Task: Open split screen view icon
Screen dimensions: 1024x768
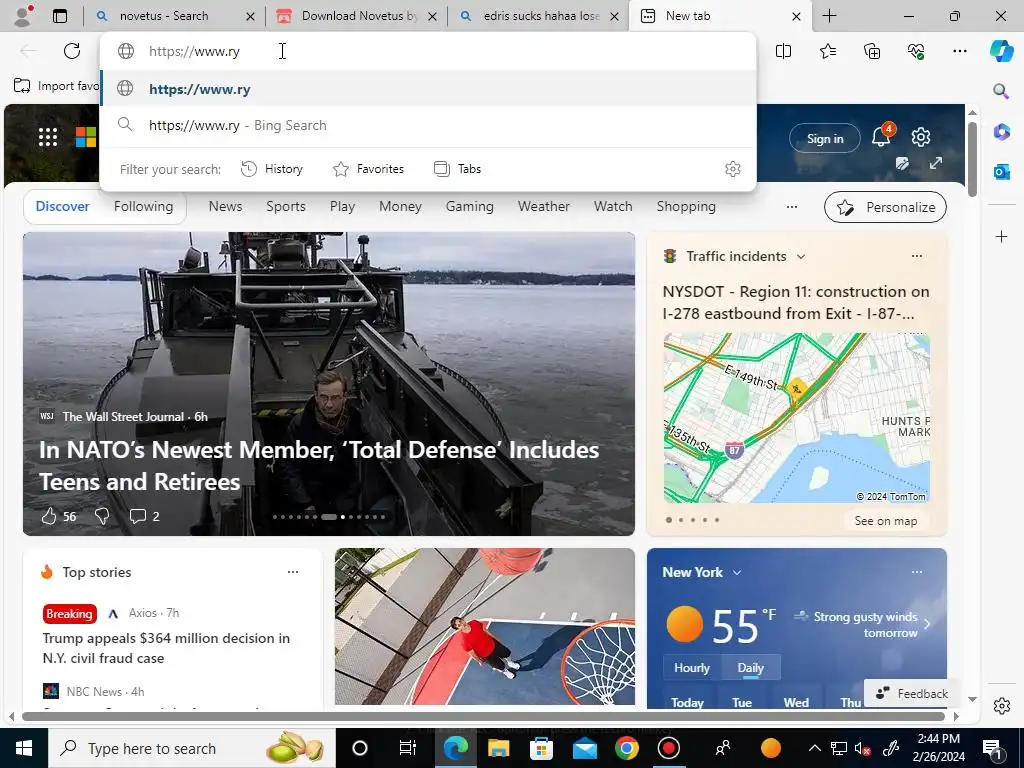Action: click(x=783, y=51)
